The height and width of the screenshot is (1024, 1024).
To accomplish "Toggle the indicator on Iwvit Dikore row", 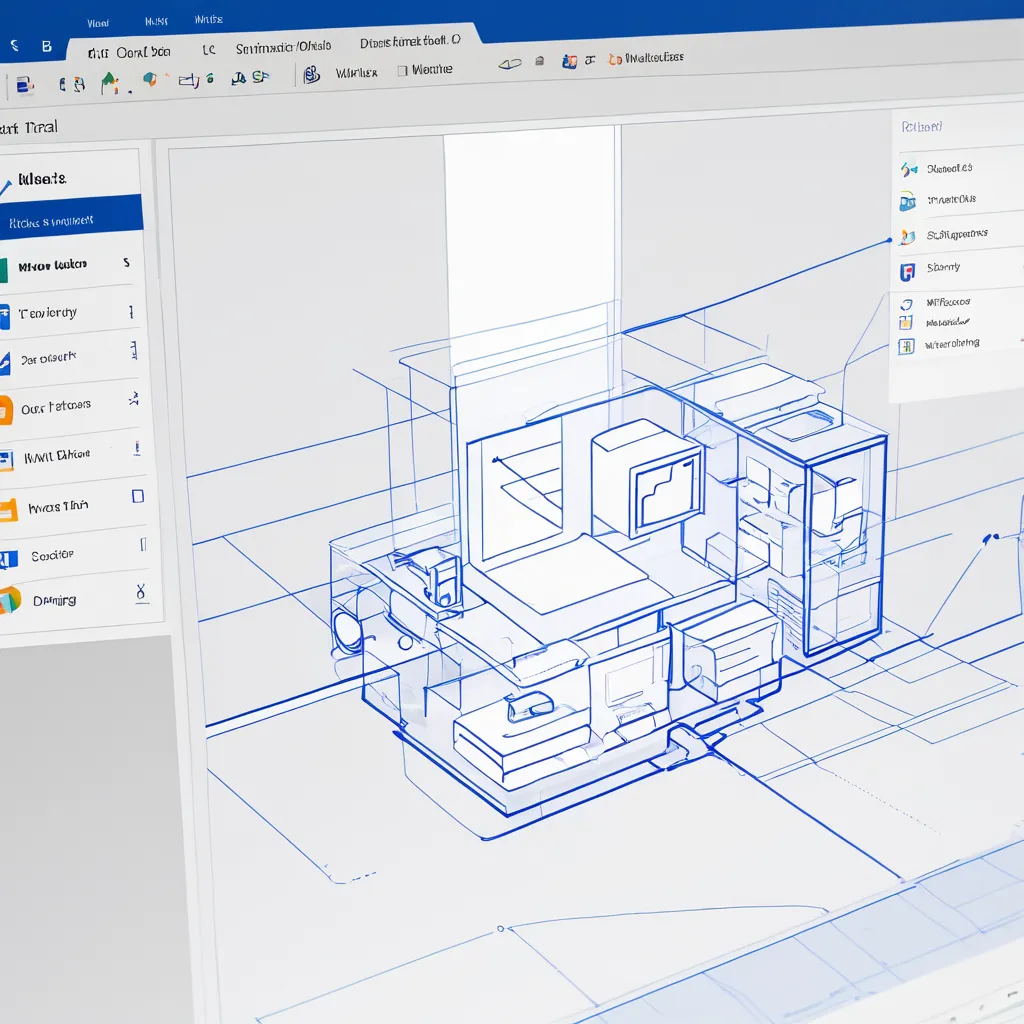I will tap(137, 448).
